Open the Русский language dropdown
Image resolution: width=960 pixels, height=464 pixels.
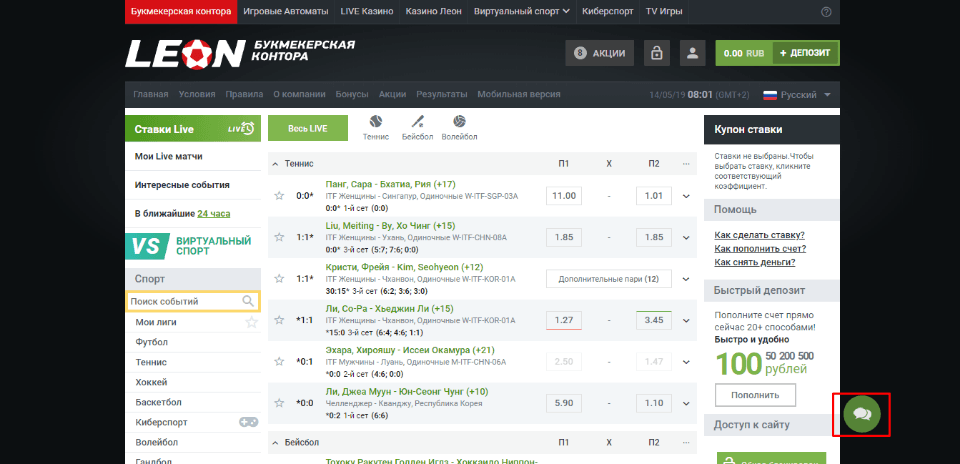(796, 95)
